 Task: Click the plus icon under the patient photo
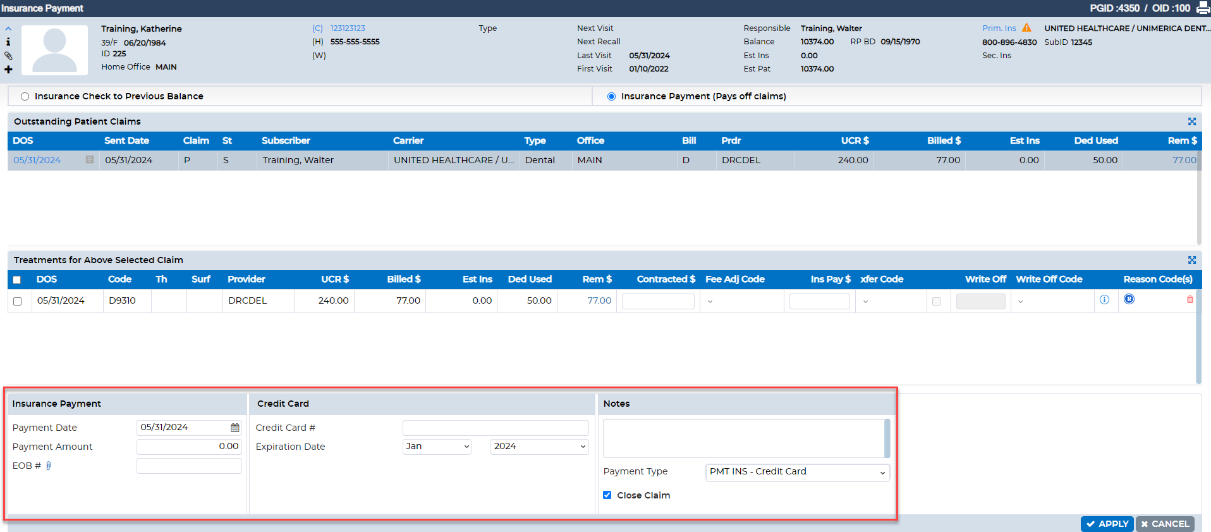pos(8,70)
